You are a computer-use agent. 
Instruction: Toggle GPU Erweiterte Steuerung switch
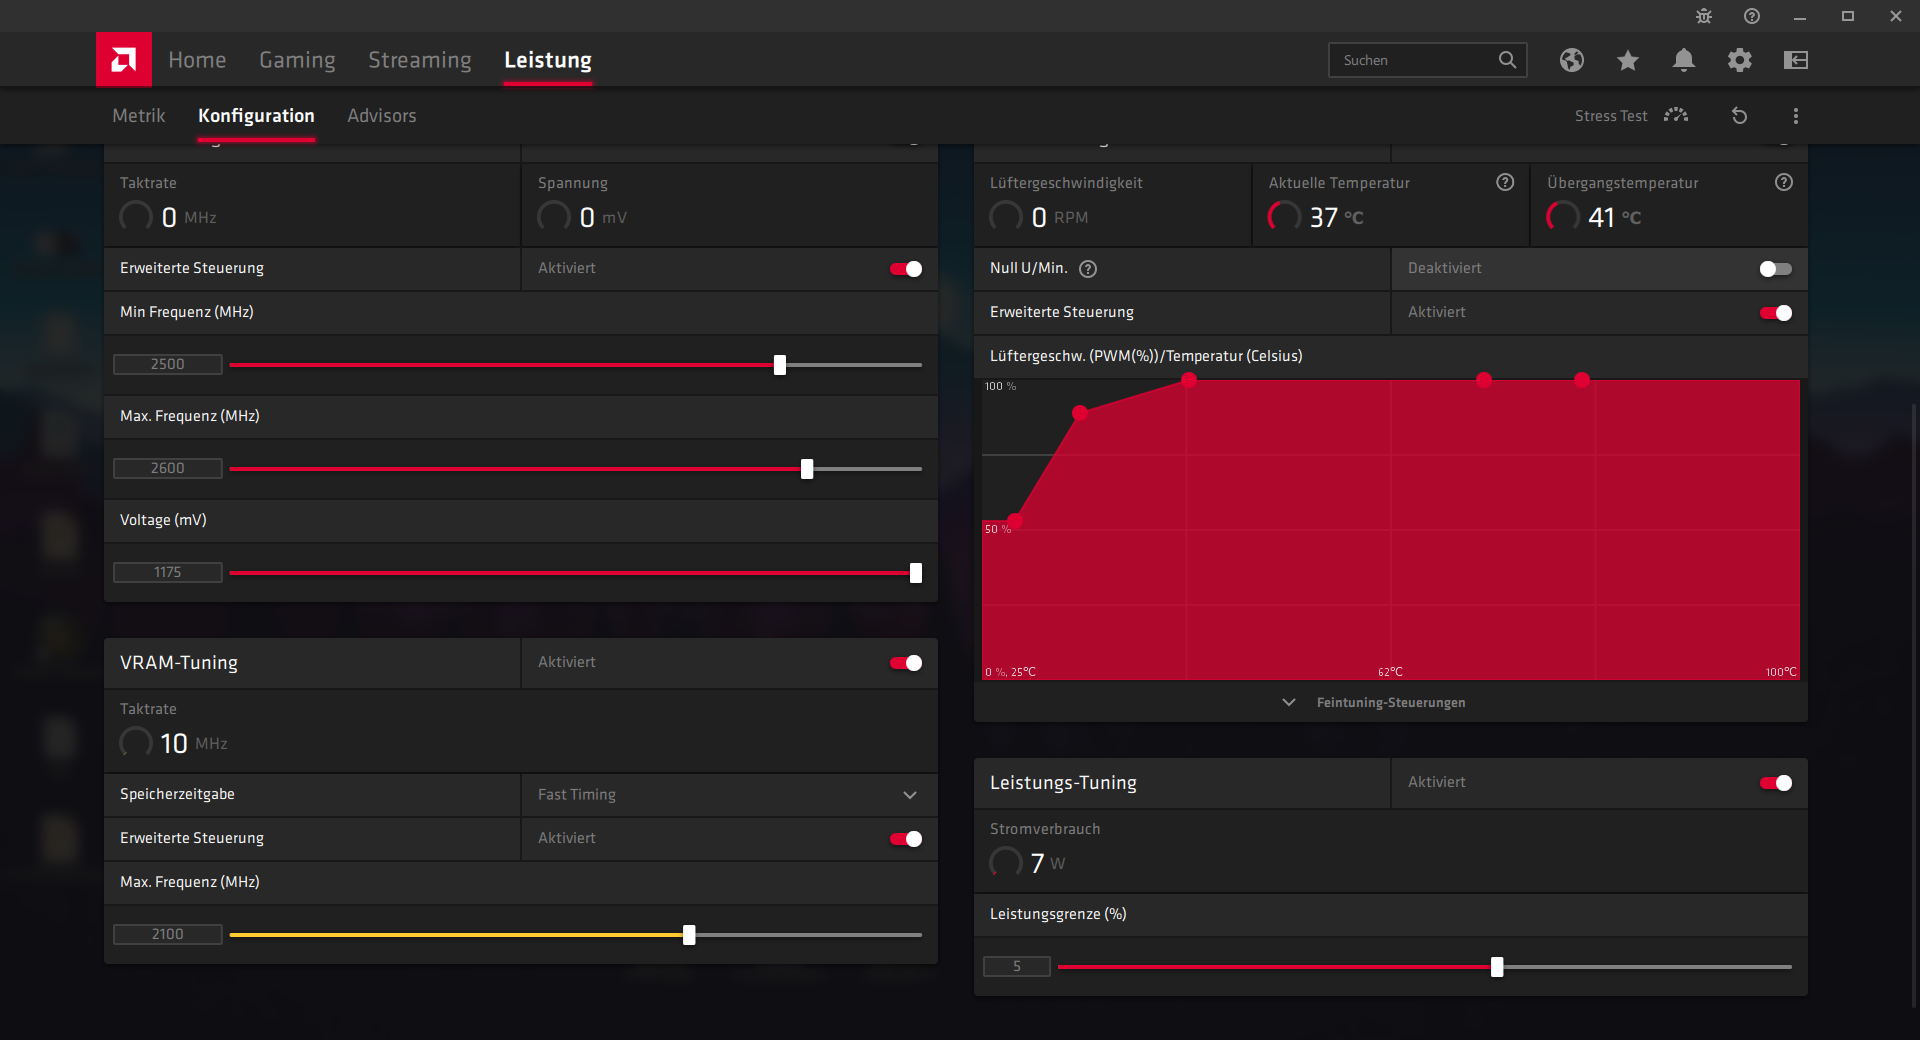906,269
